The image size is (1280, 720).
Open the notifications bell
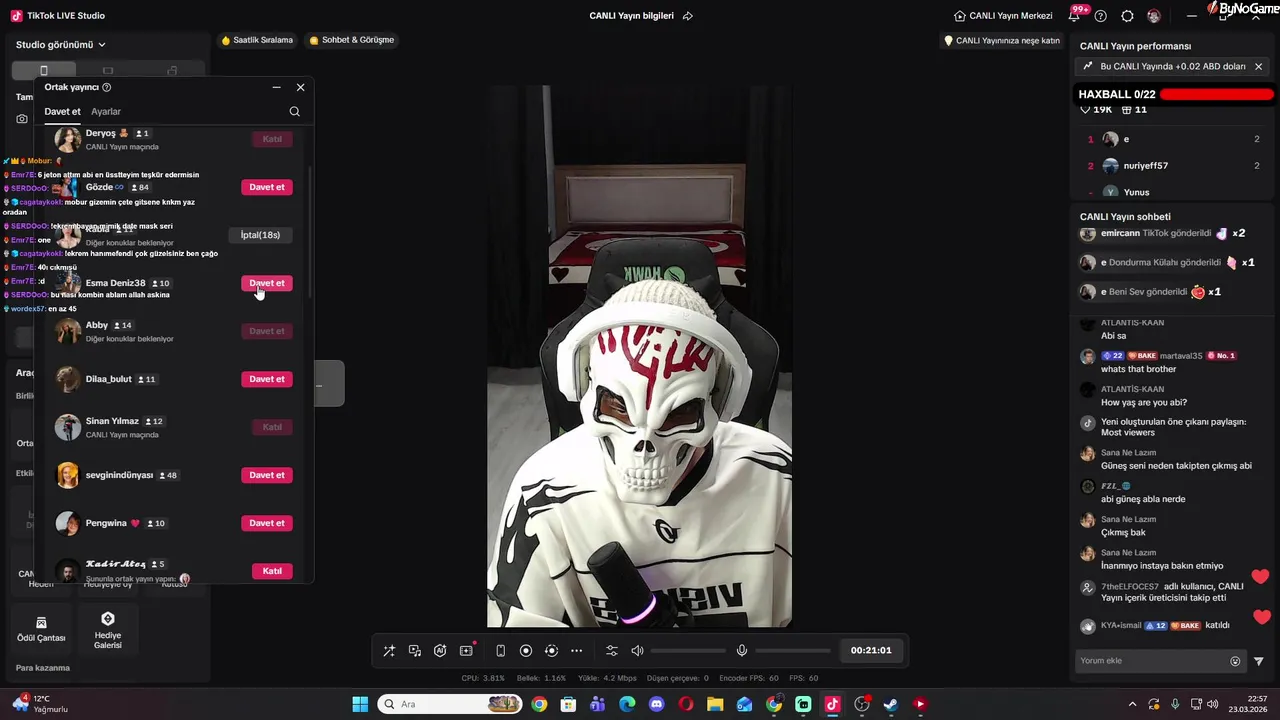pos(1075,16)
